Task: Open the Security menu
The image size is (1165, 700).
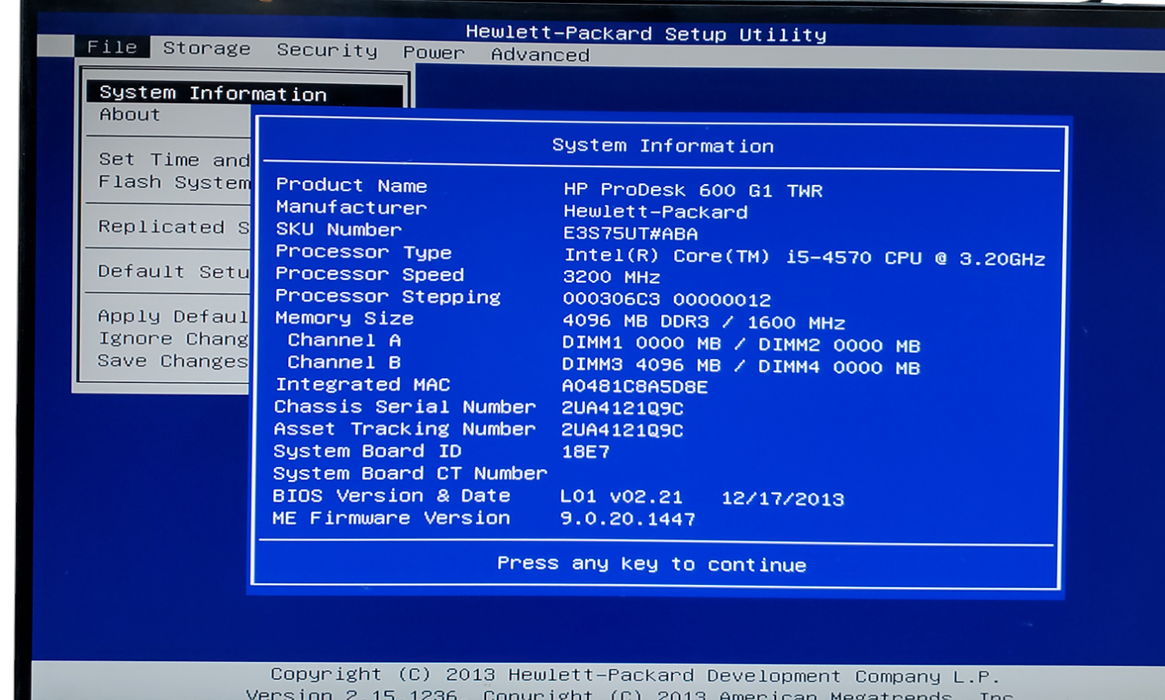Action: point(327,50)
